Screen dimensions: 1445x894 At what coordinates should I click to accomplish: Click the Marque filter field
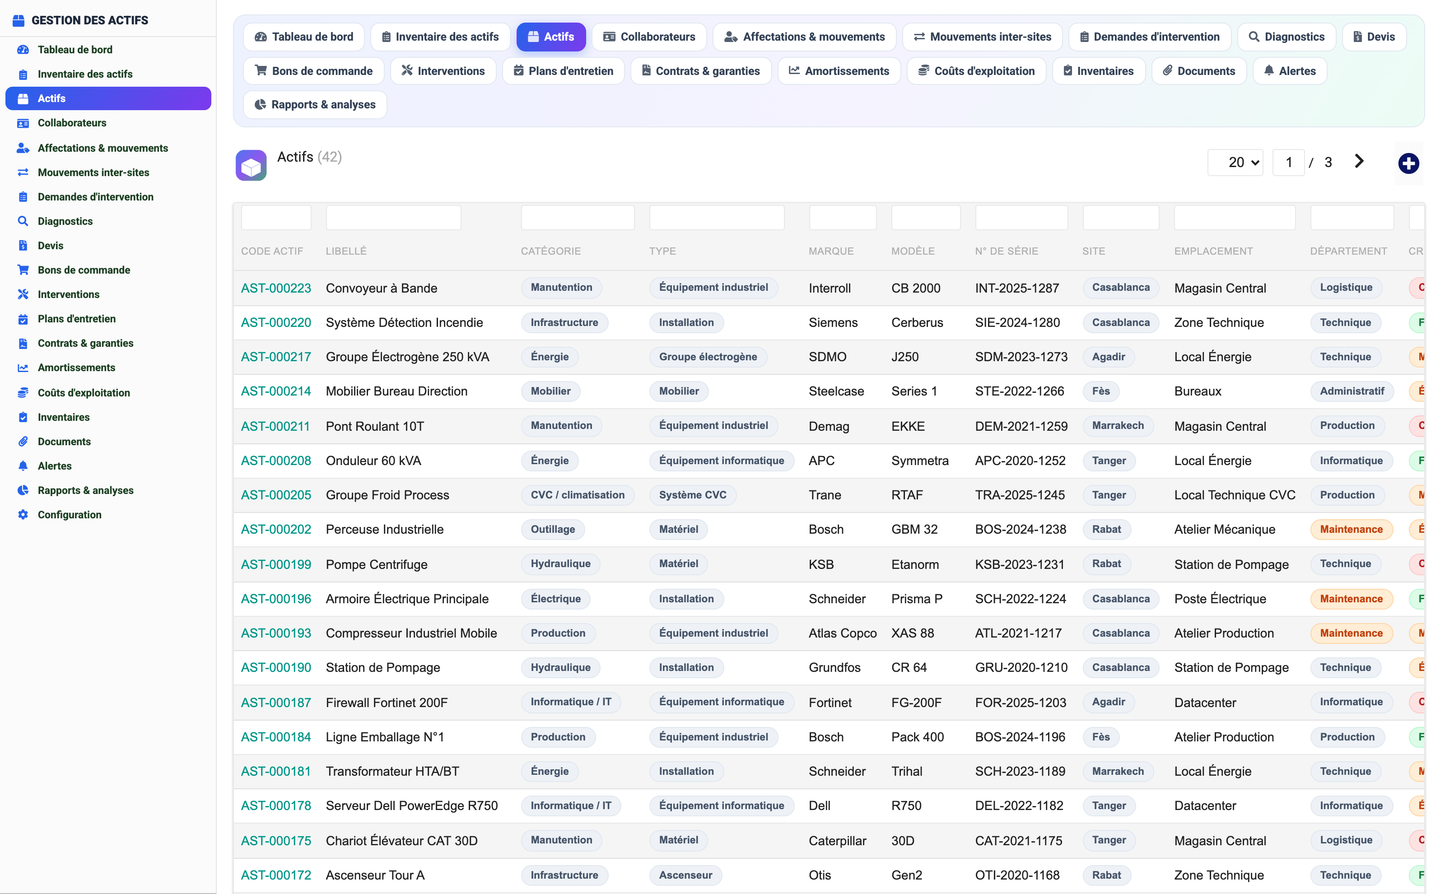[843, 217]
